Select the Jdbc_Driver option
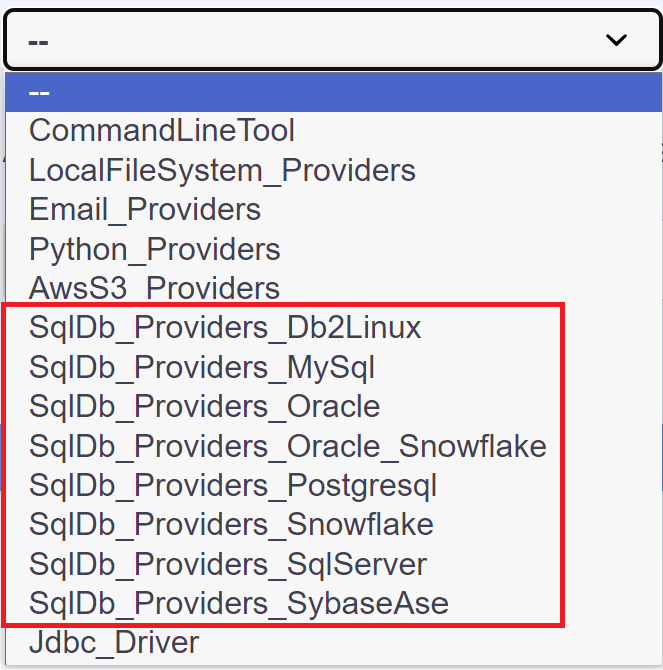 click(114, 643)
